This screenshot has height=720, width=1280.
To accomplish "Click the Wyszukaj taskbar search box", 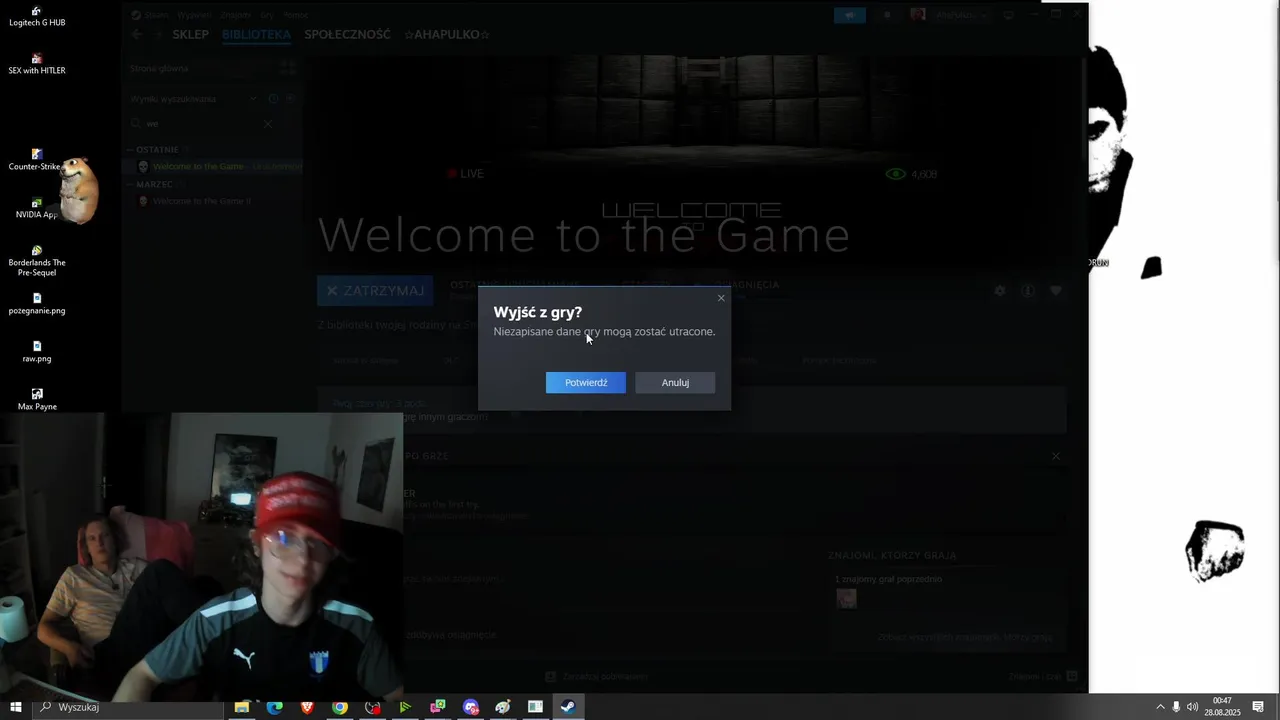I will click(x=130, y=707).
